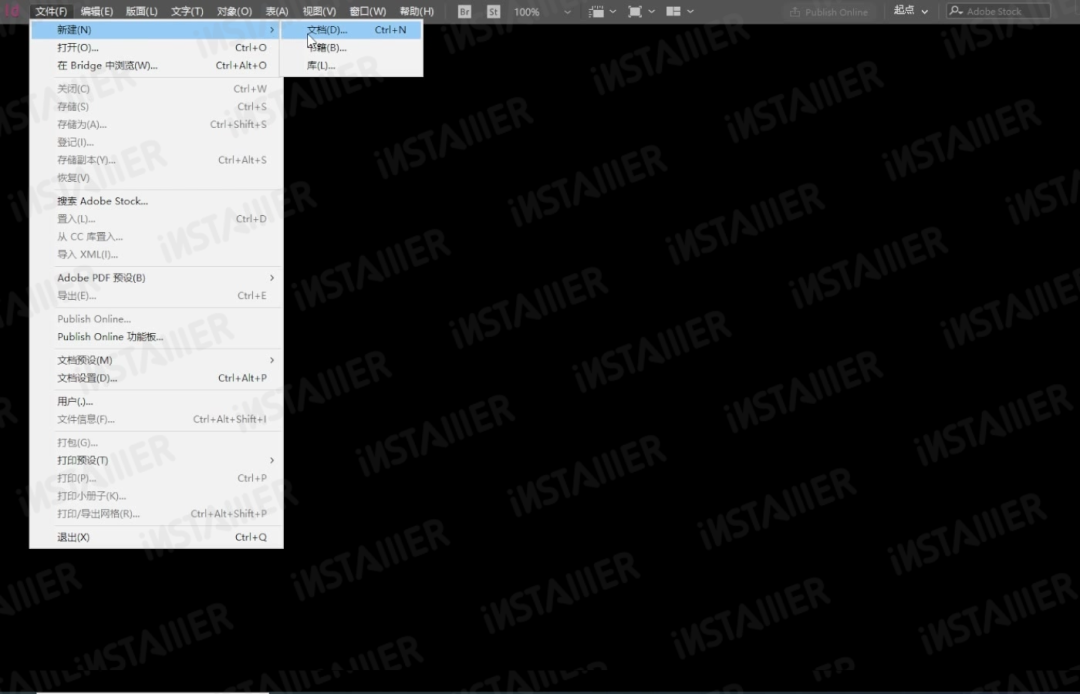Viewport: 1080px width, 694px height.
Task: Select 打开(O)... from File menu
Action: tap(156, 48)
